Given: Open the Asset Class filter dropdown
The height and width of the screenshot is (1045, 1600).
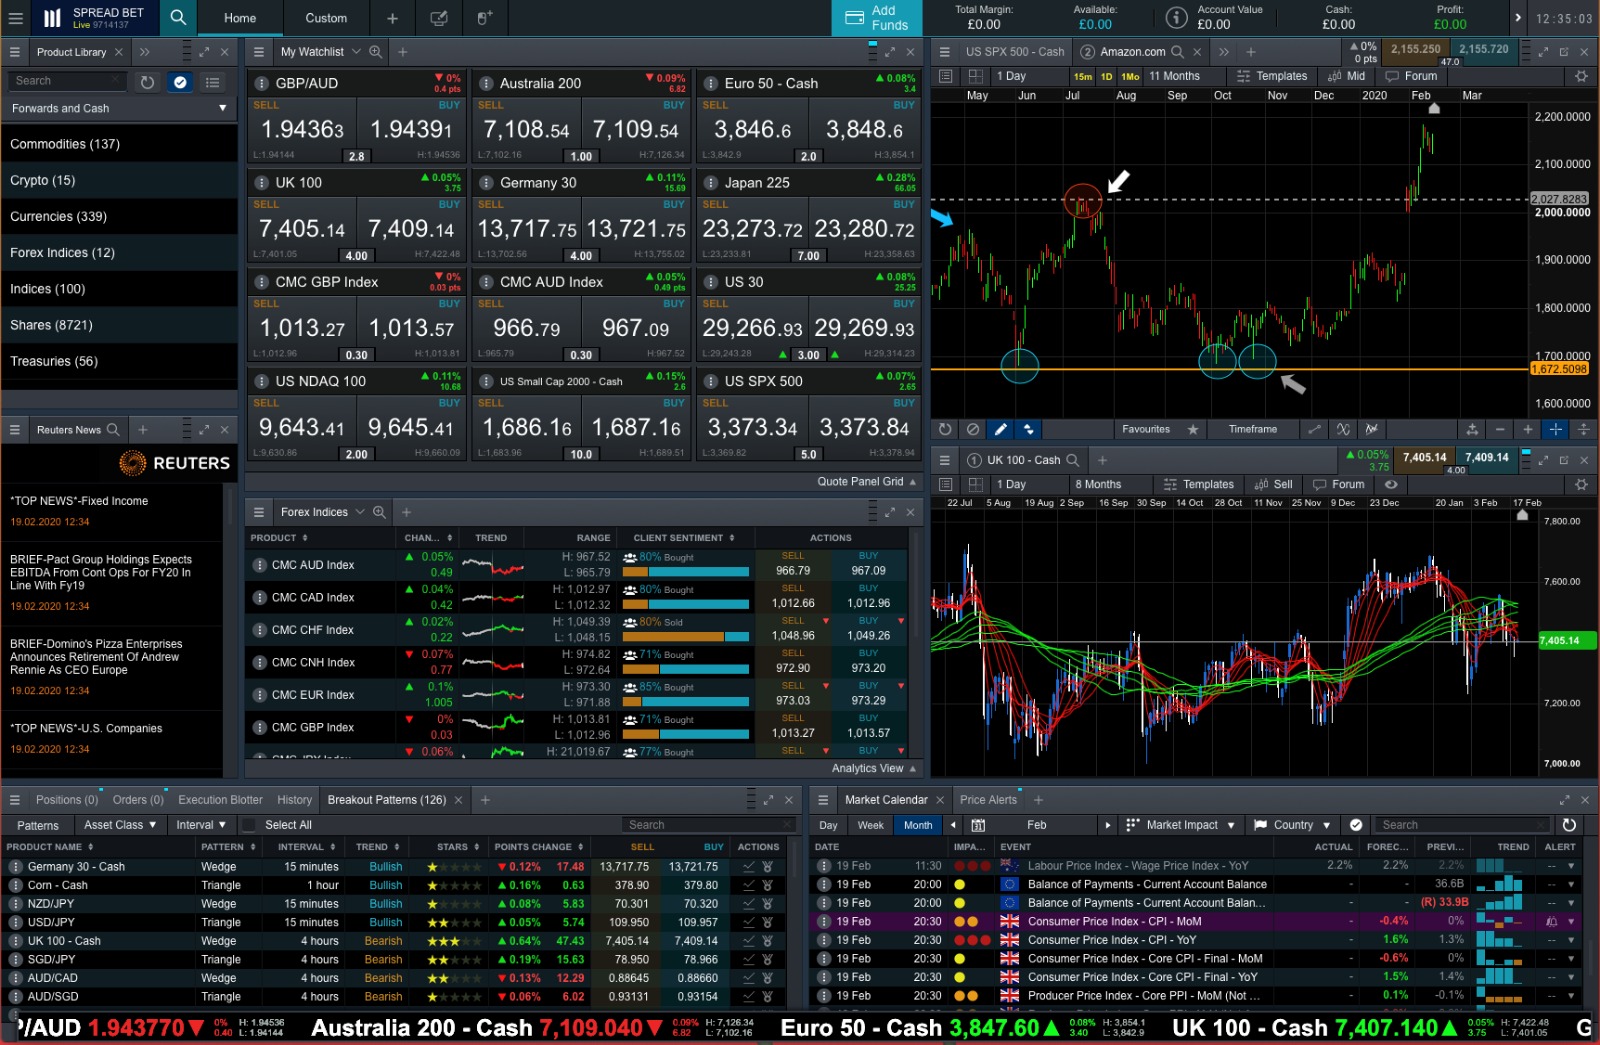Looking at the screenshot, I should pos(120,825).
